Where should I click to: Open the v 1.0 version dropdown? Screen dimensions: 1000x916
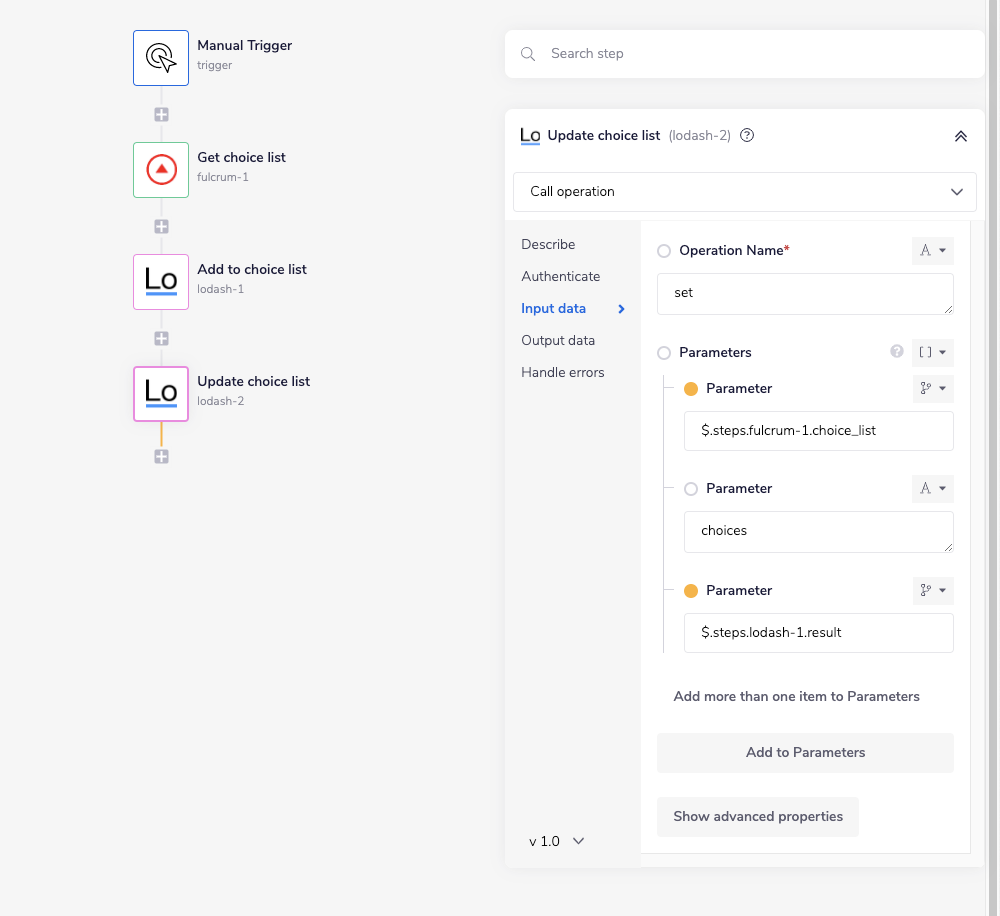556,841
